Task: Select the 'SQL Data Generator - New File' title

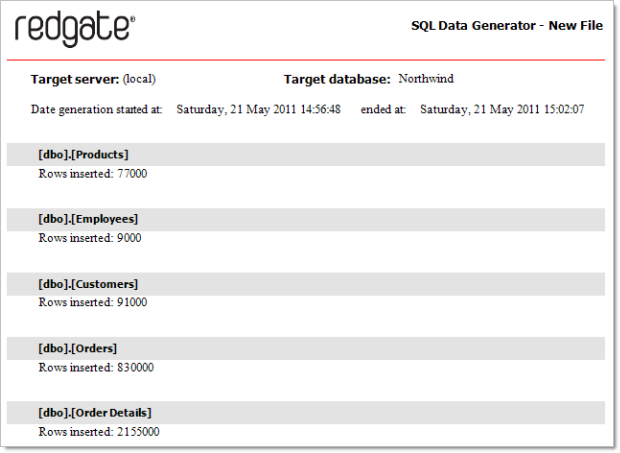Action: (507, 26)
